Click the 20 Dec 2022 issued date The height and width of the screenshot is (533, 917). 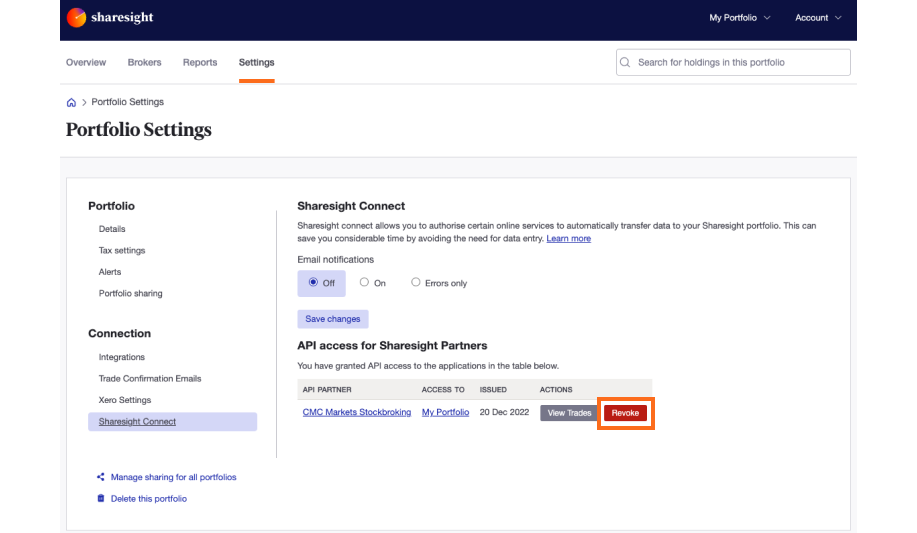coord(504,412)
